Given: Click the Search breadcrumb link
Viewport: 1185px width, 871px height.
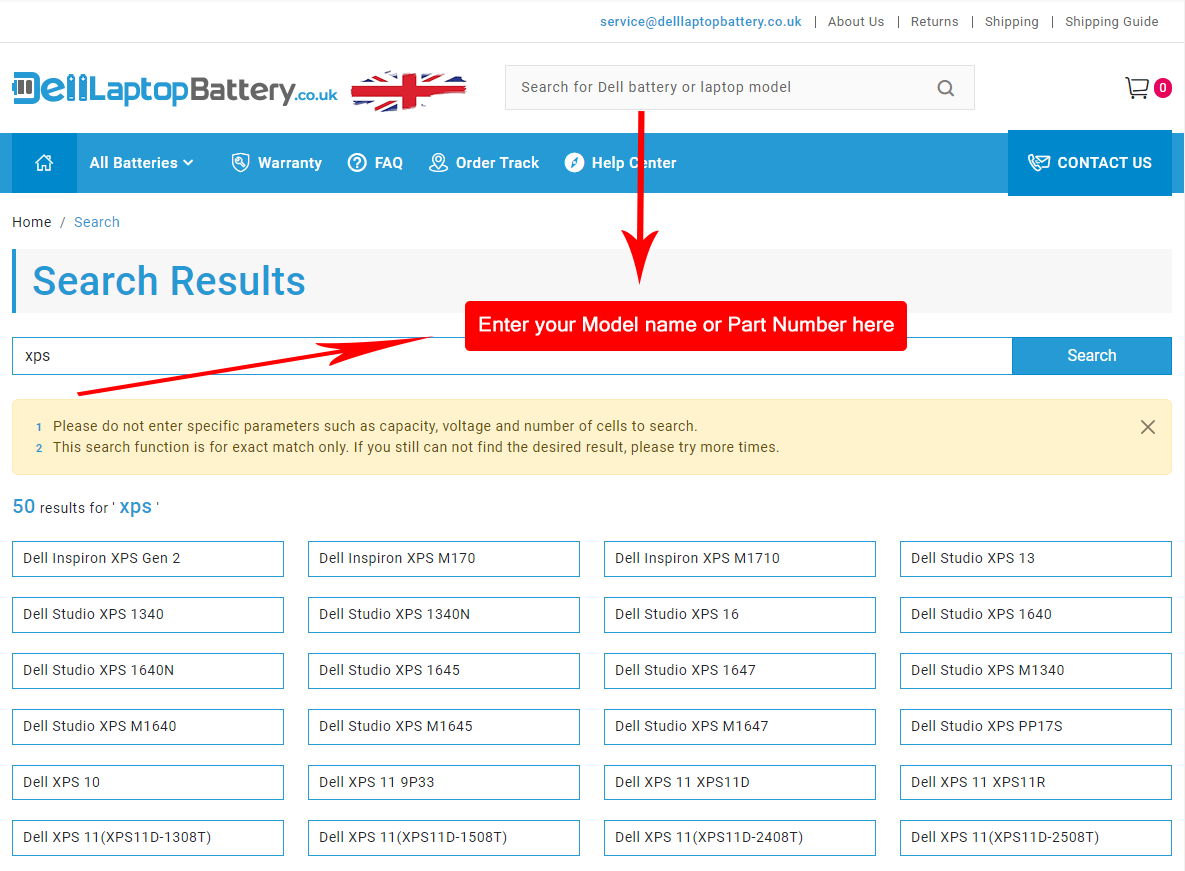Looking at the screenshot, I should tap(97, 222).
